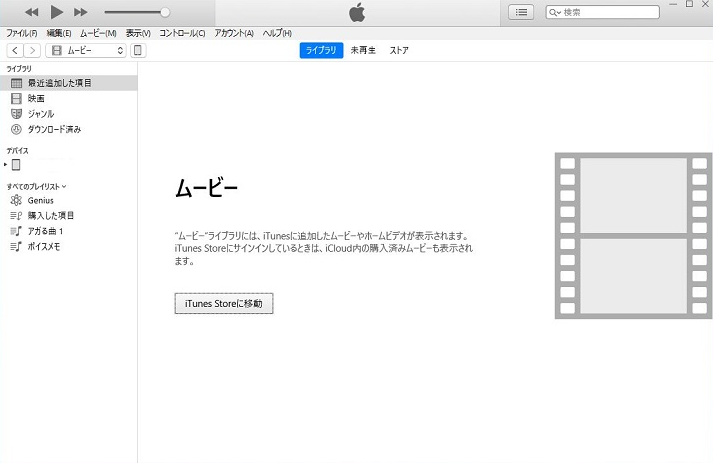The image size is (713, 463).
Task: Select 映画 in the library sidebar
Action: (x=68, y=99)
